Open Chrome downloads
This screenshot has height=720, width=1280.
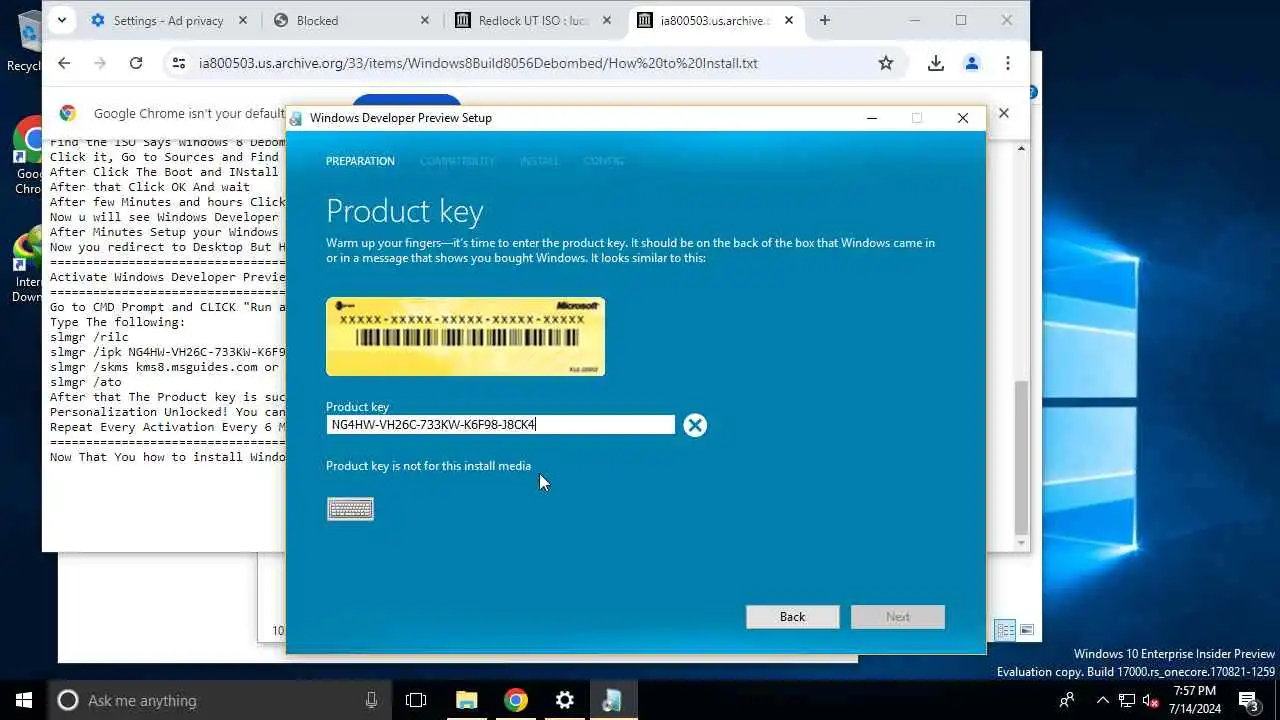pos(935,63)
